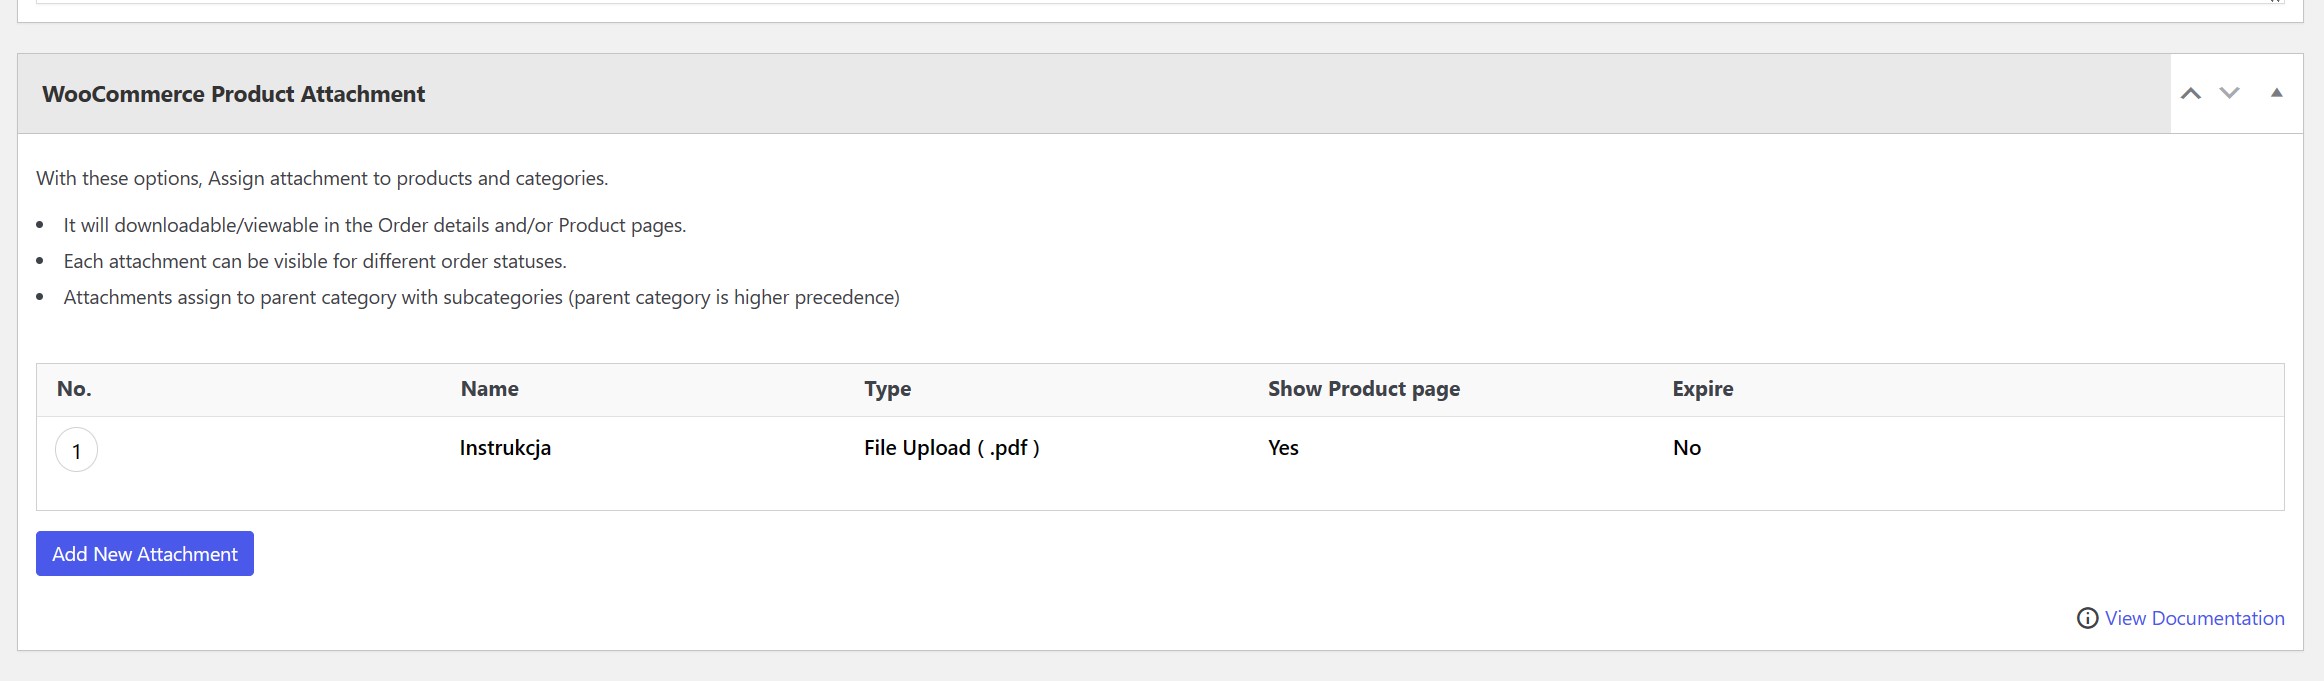This screenshot has width=2324, height=681.
Task: Click the Yes value under Show Product page
Action: tap(1283, 448)
